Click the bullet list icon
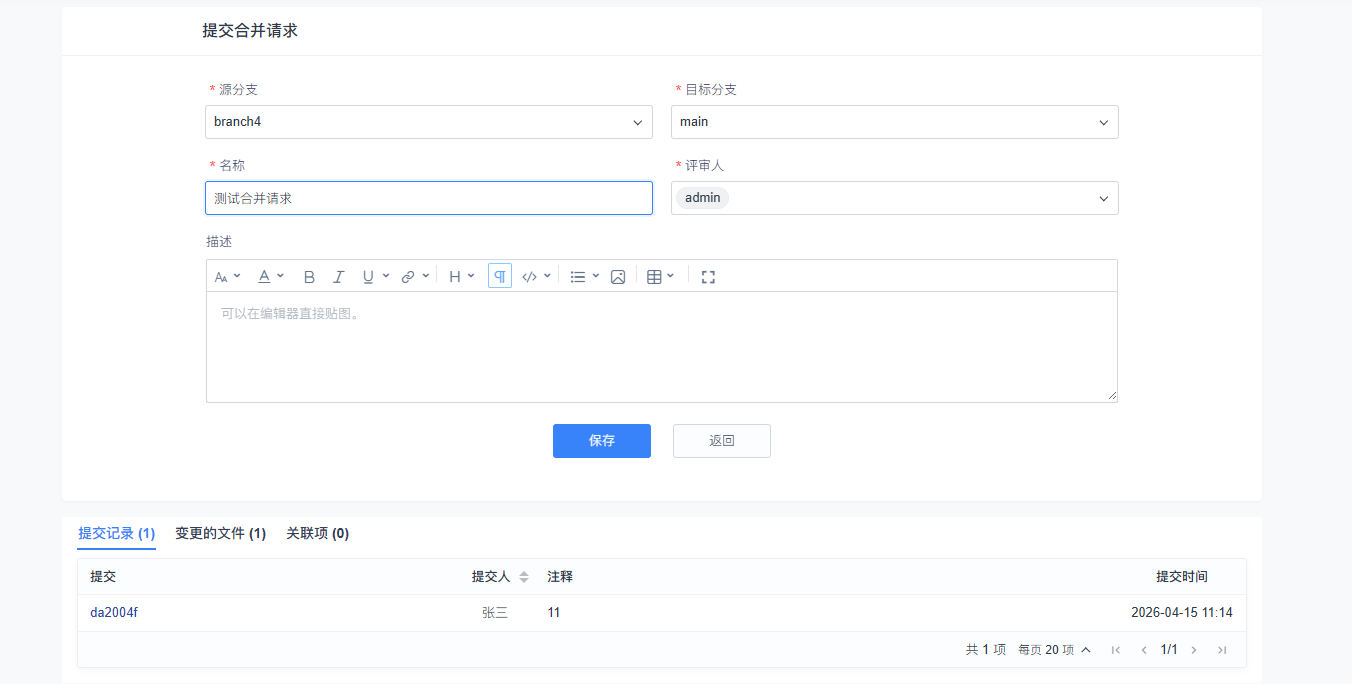1352x684 pixels. coord(578,277)
